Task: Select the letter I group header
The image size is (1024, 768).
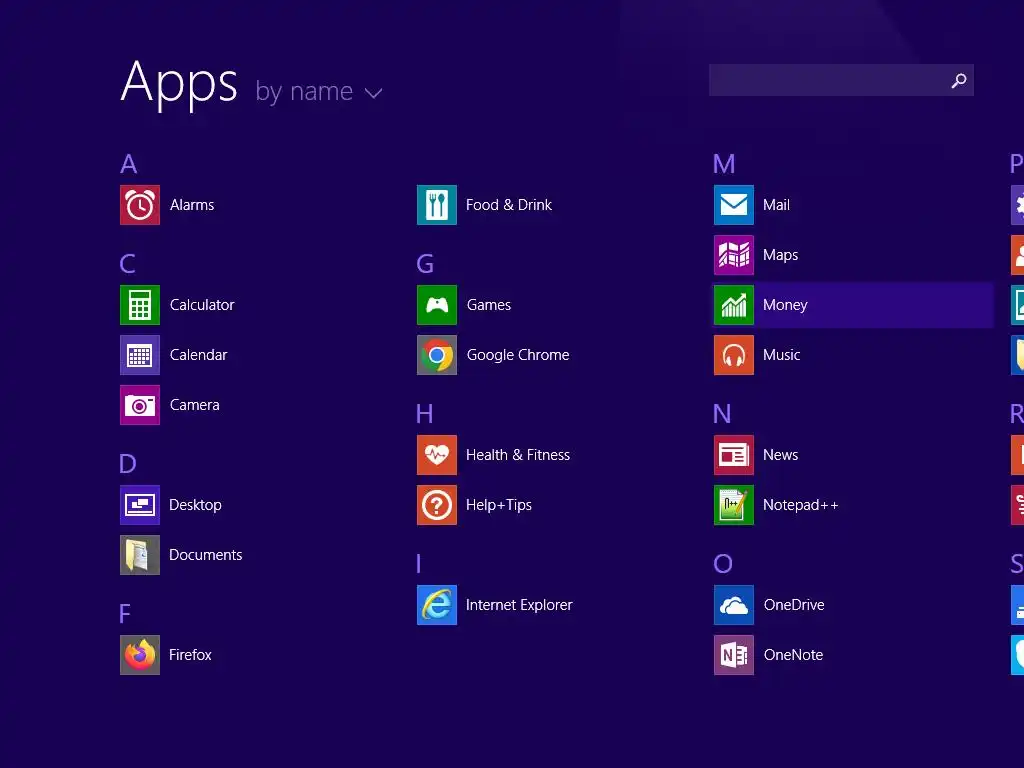Action: [419, 564]
